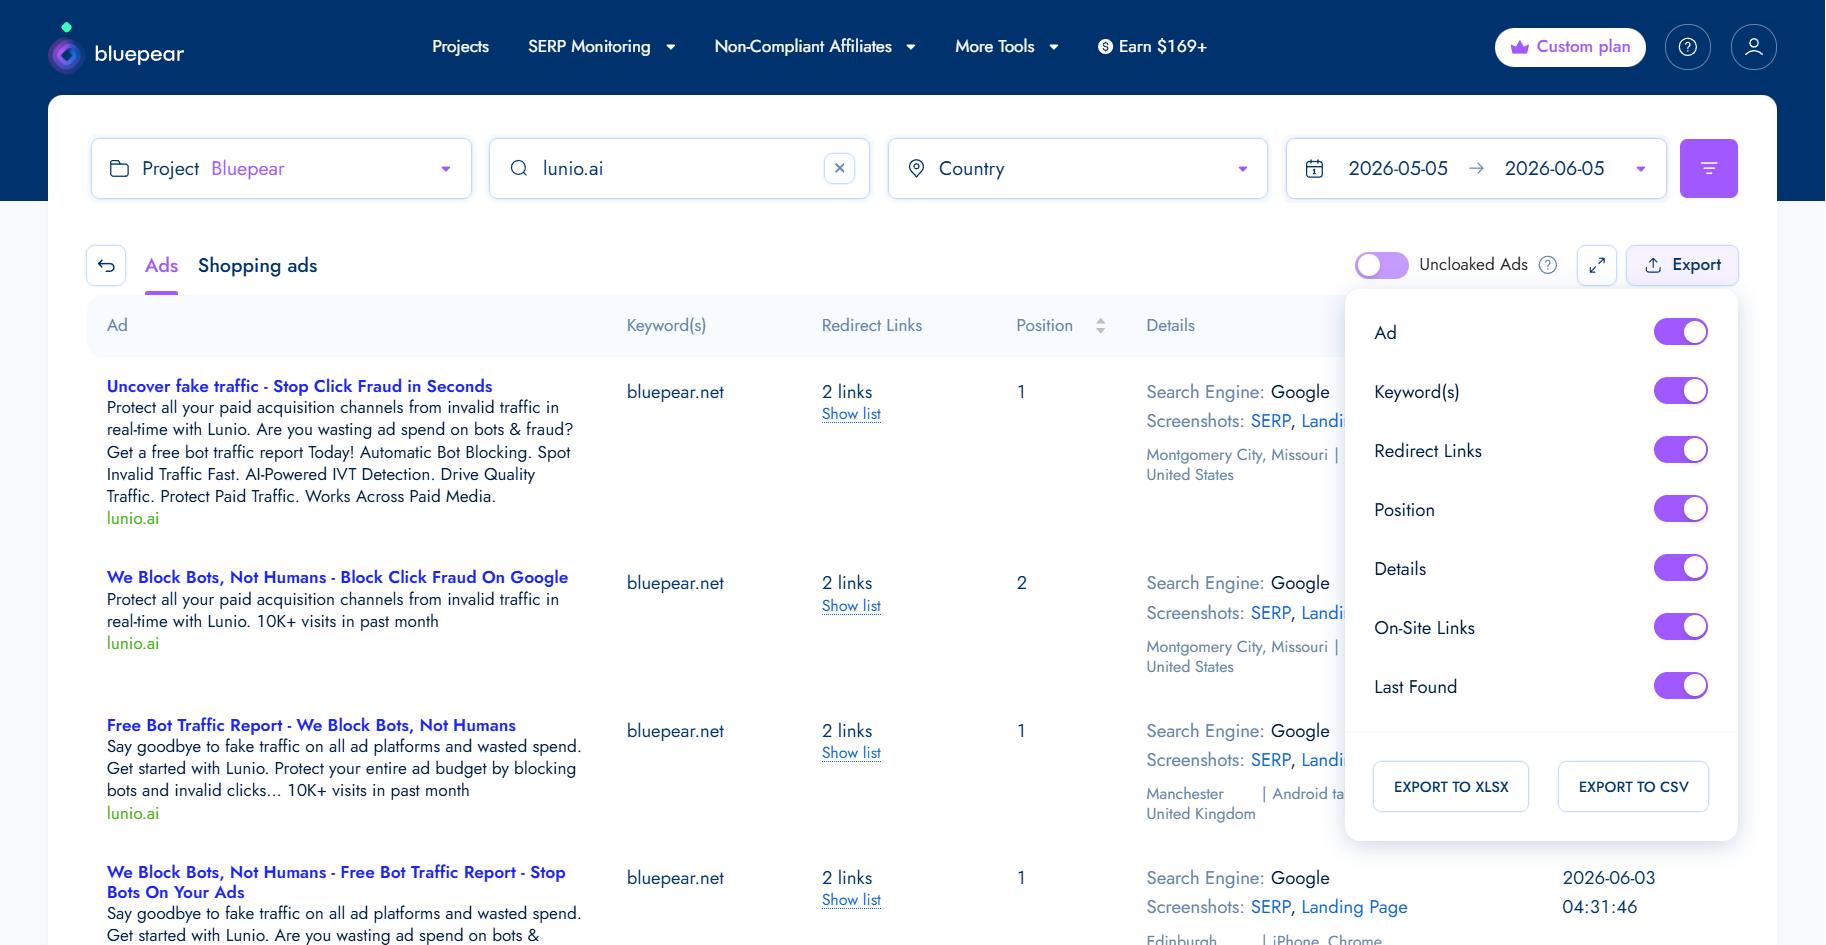Expand the SERP Monitoring menu
The height and width of the screenshot is (945, 1826).
[601, 47]
